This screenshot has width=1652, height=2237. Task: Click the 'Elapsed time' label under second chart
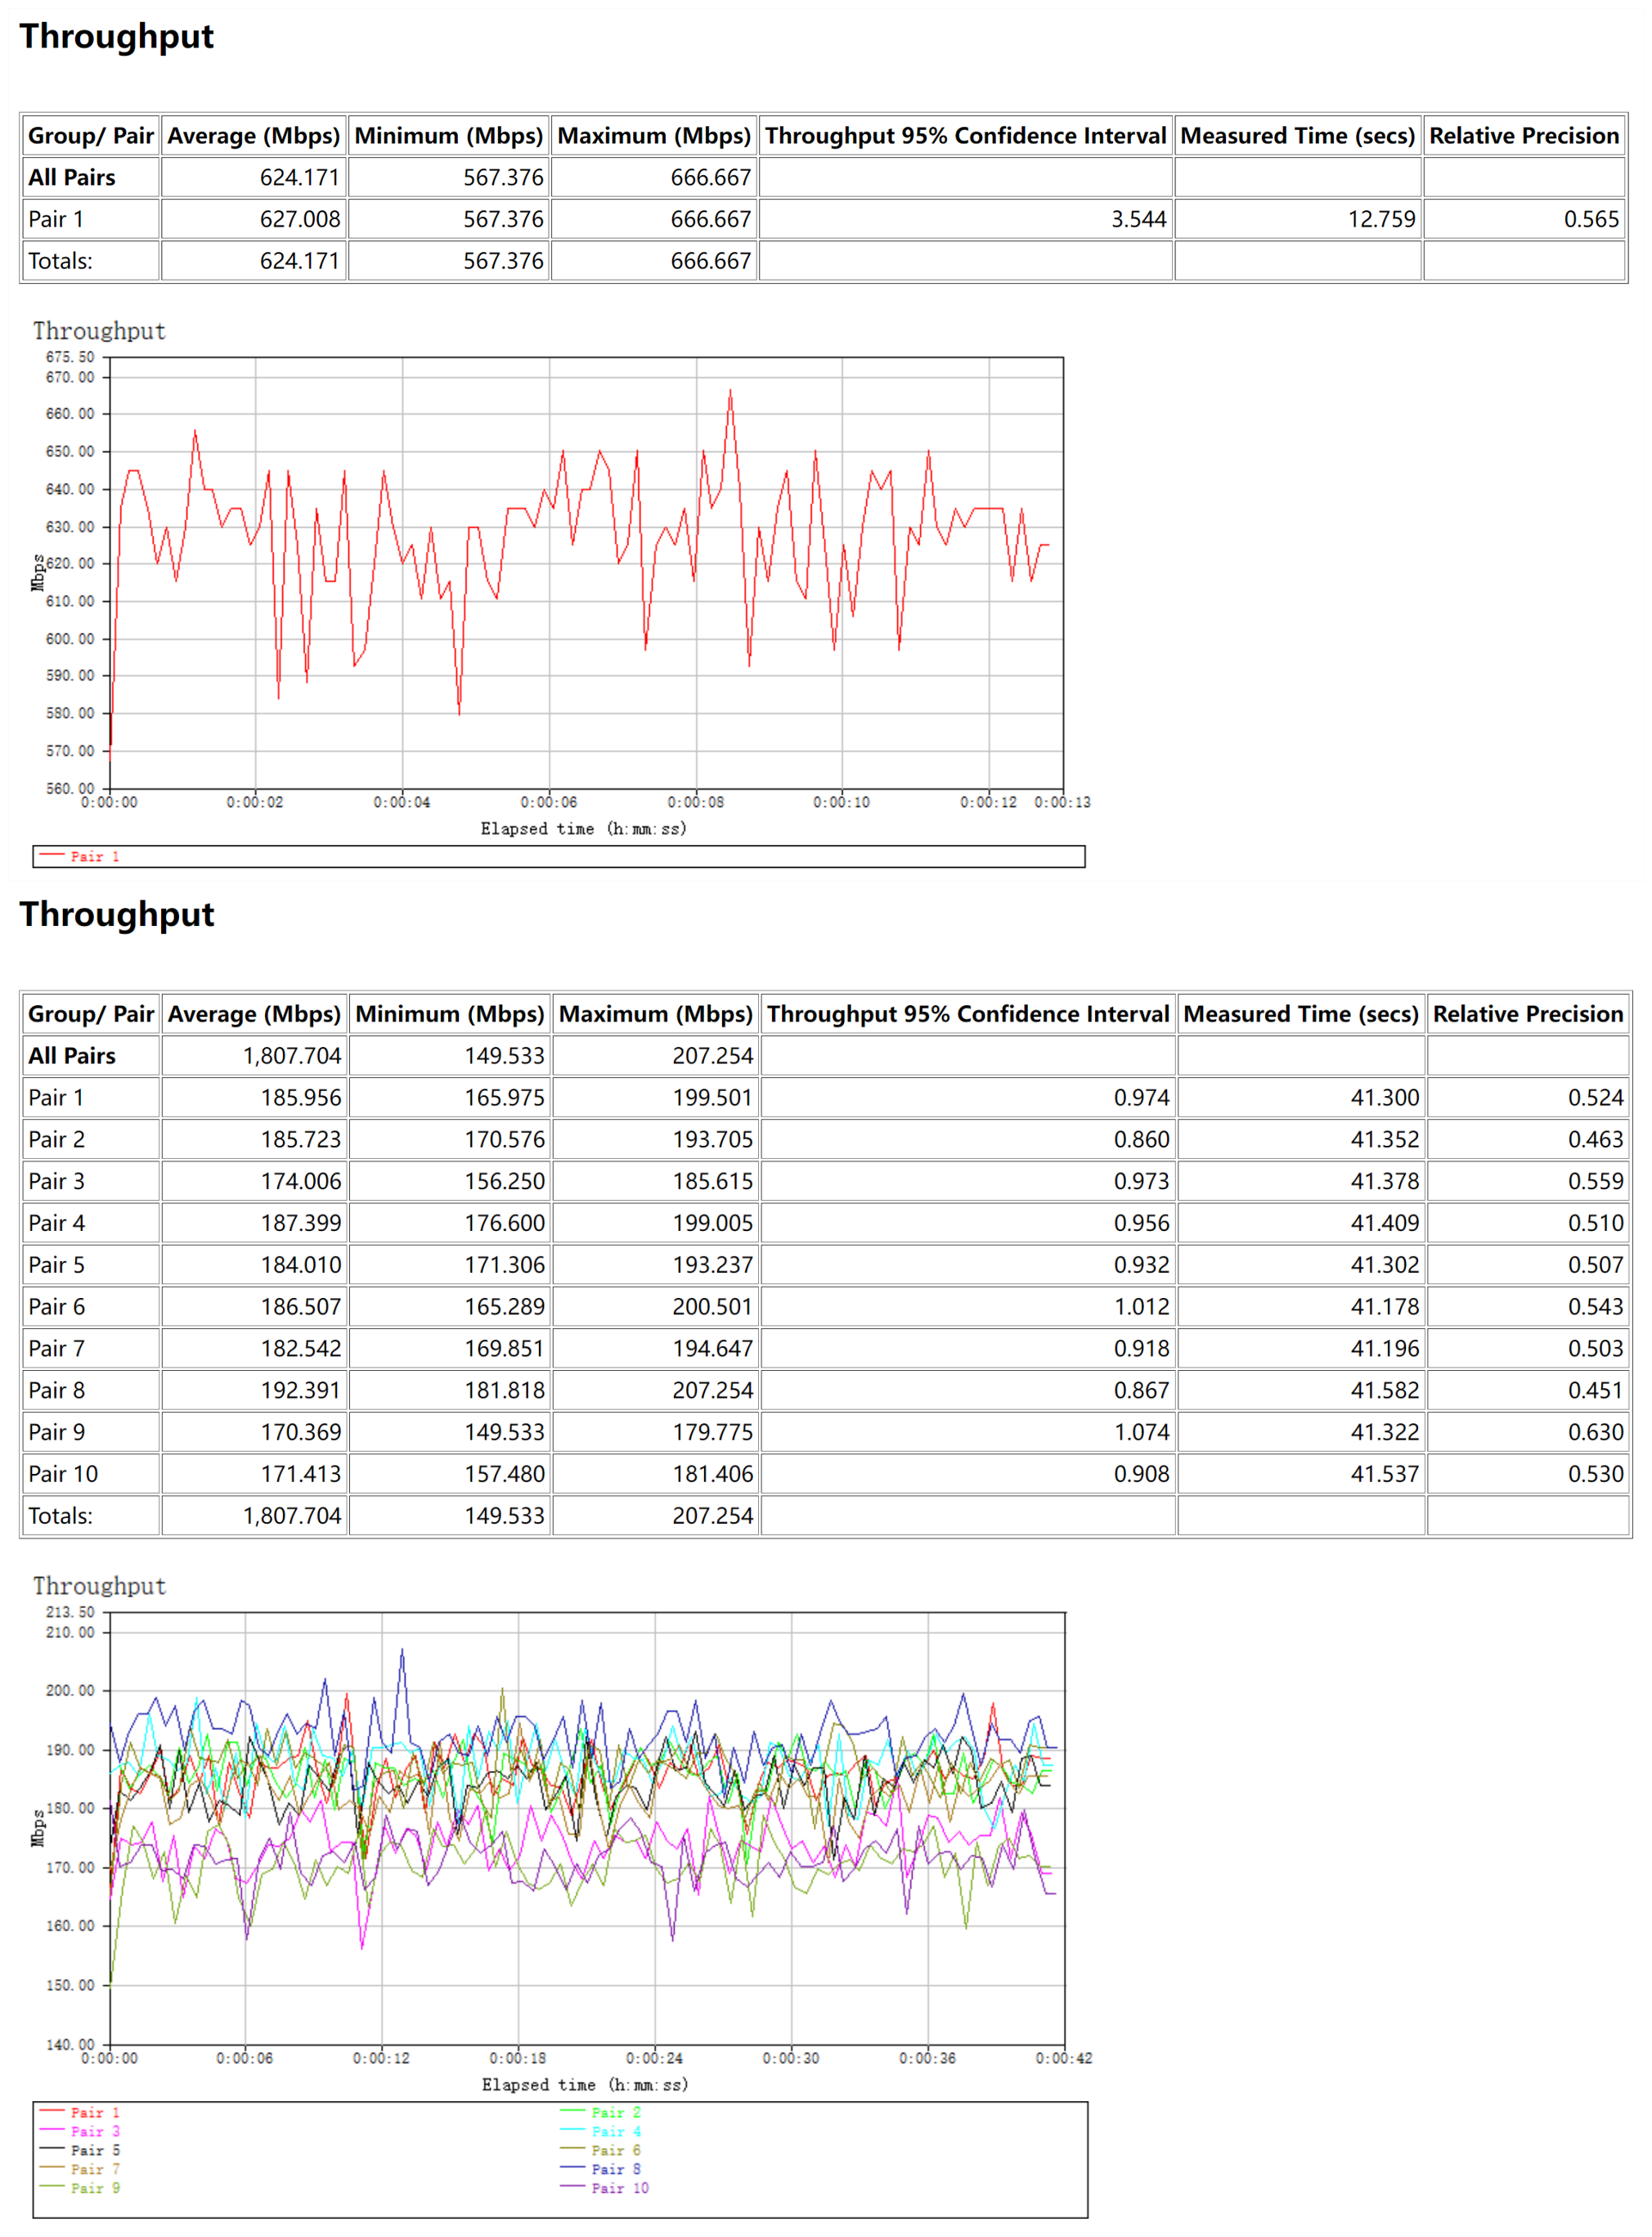(584, 2085)
